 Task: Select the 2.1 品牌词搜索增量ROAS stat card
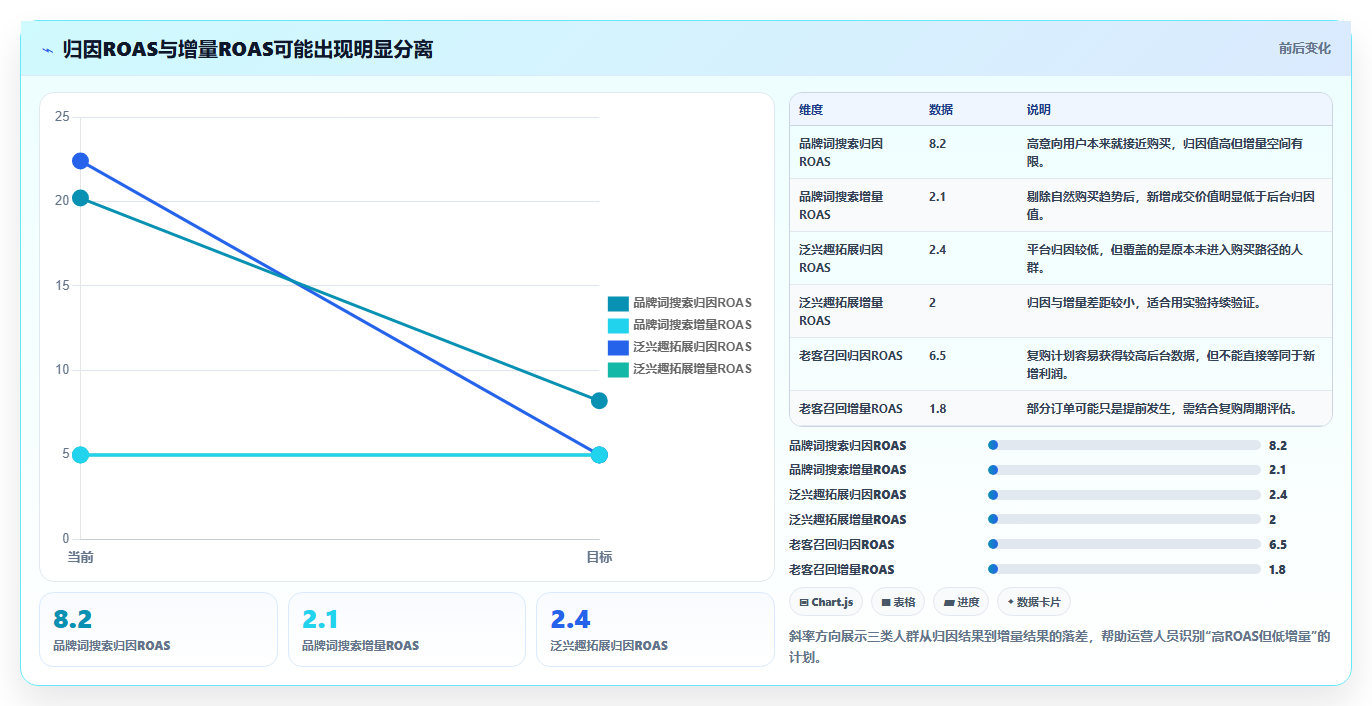406,629
